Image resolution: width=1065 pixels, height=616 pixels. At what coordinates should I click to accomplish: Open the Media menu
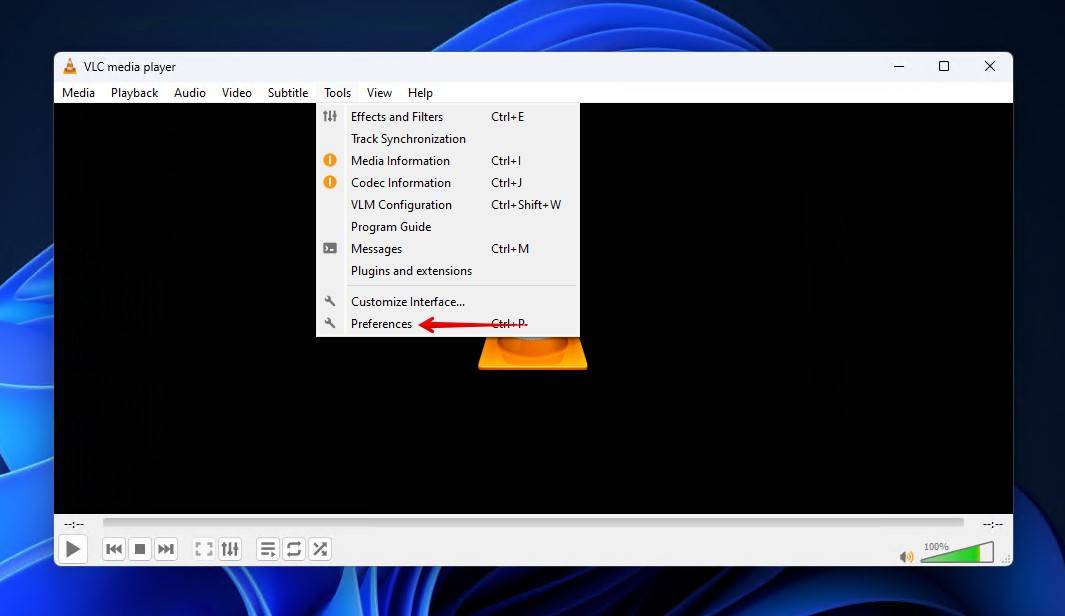point(78,93)
